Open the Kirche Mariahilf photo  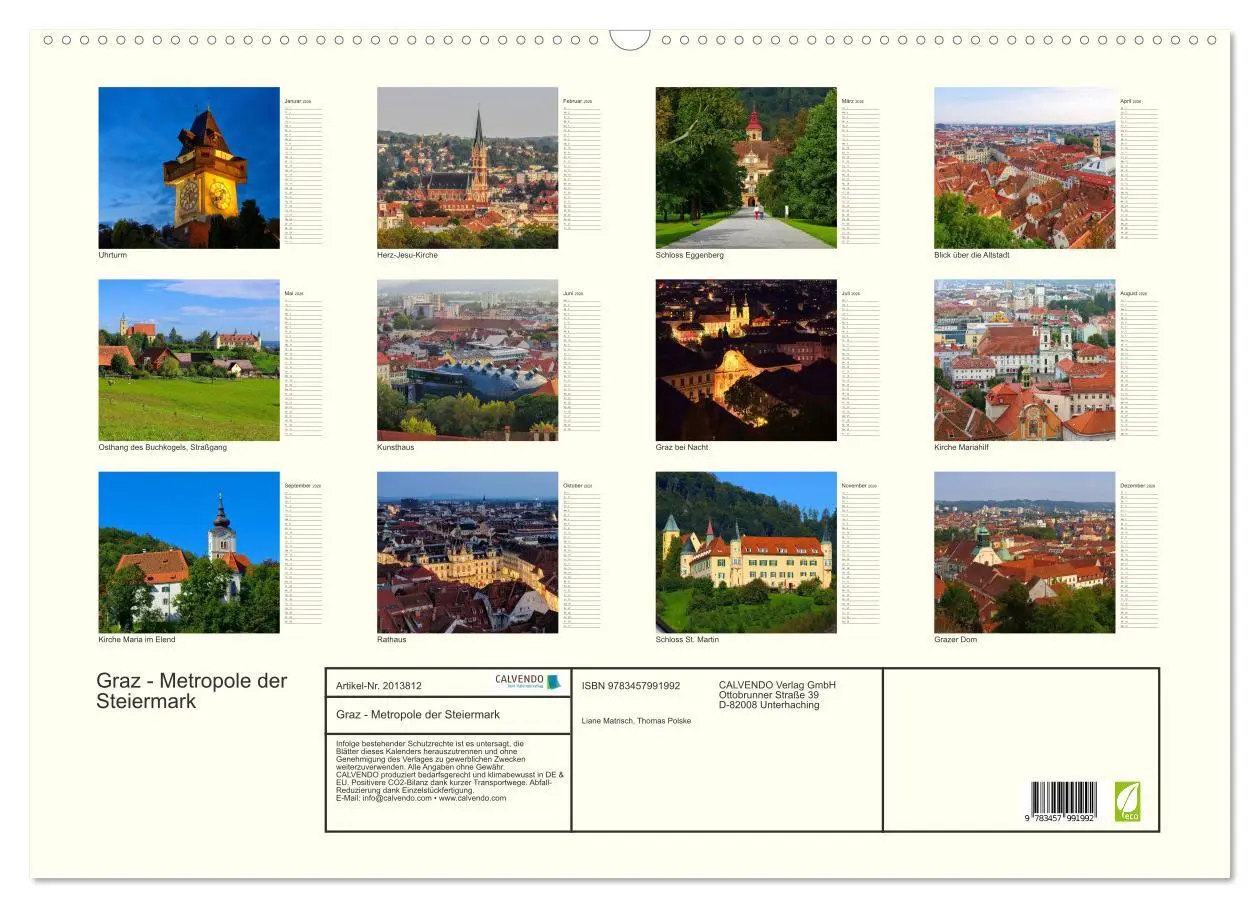pos(1023,358)
